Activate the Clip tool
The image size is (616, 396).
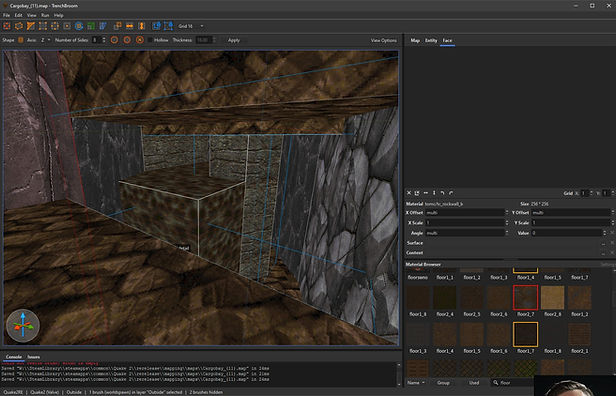point(31,26)
